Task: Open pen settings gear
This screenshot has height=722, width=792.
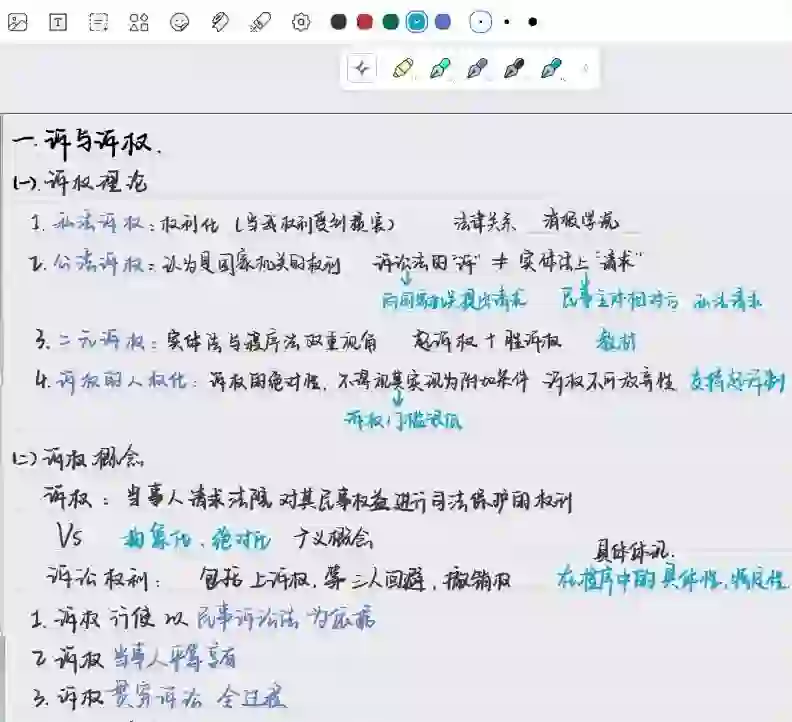Action: (301, 22)
